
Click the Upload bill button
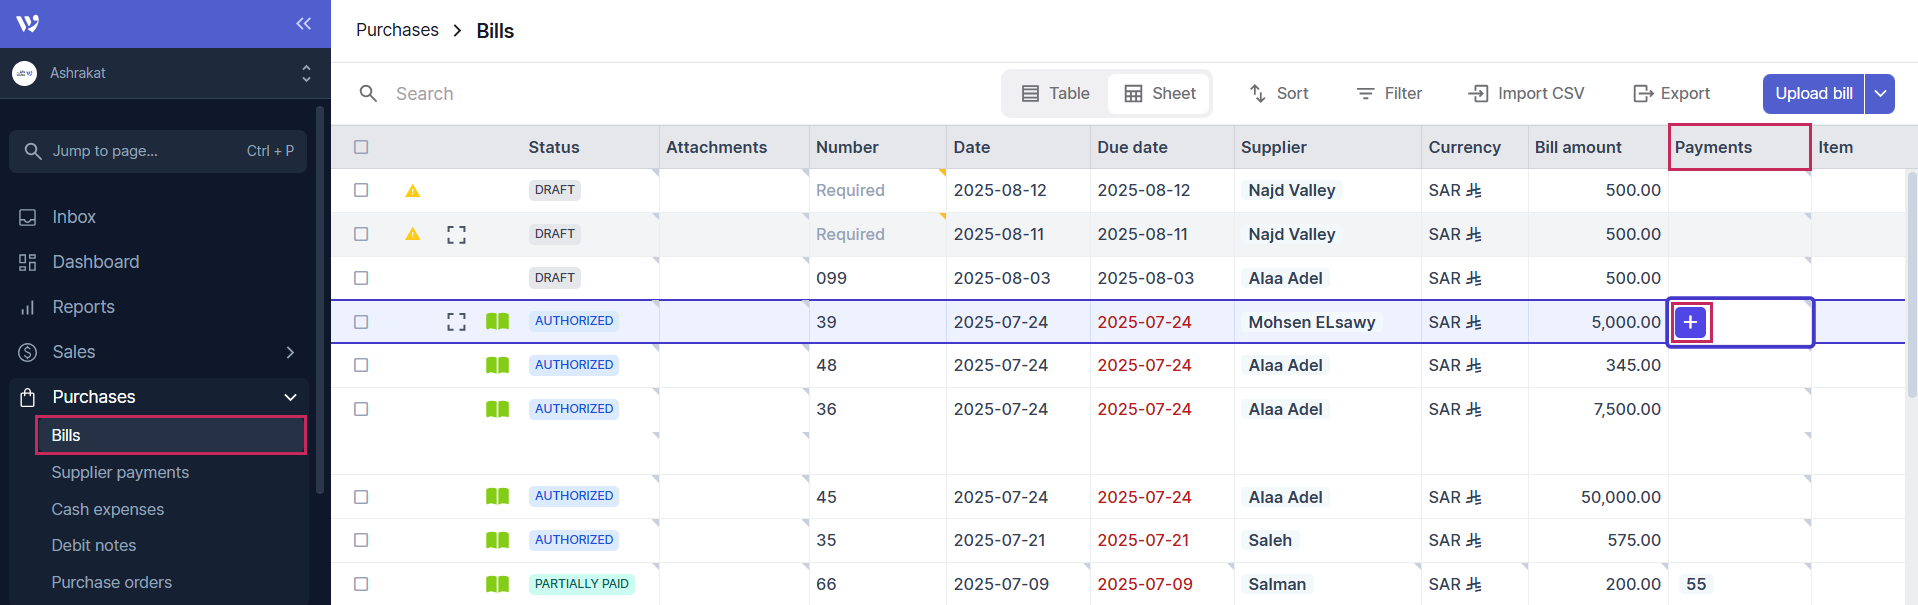coord(1813,93)
